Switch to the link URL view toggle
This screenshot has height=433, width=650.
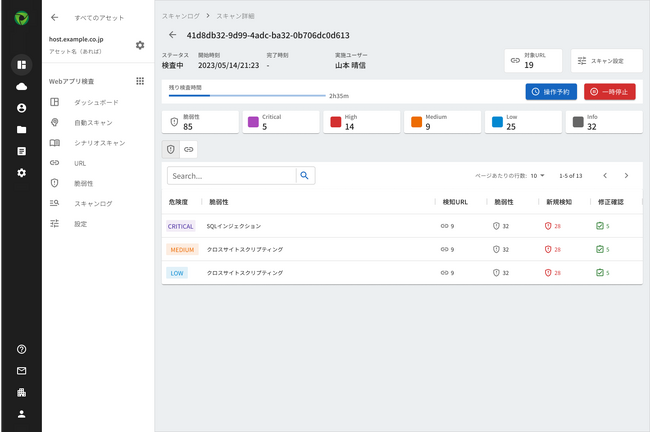point(188,149)
